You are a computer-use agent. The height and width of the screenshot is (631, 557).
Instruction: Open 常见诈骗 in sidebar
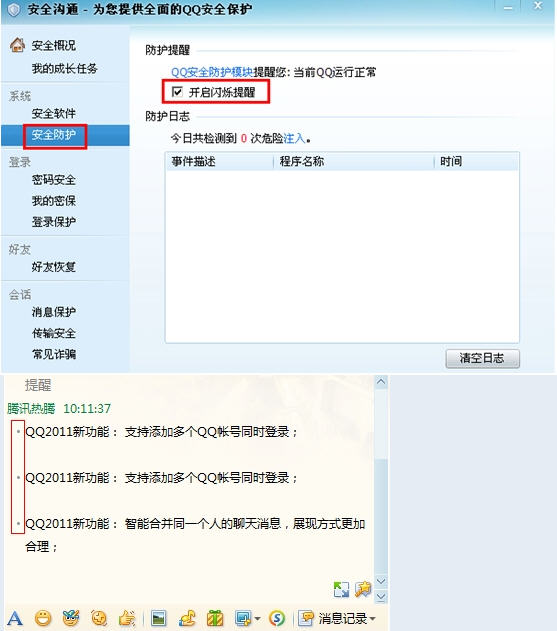[x=54, y=354]
